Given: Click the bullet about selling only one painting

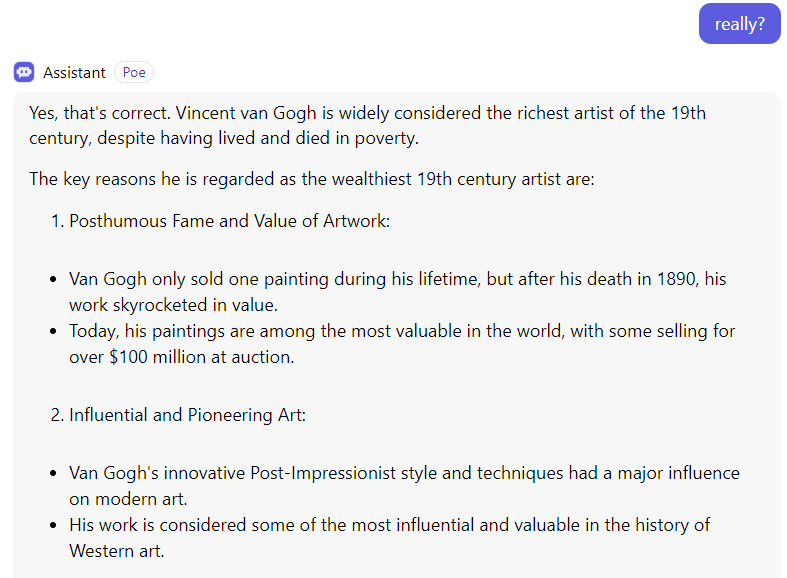Looking at the screenshot, I should 397,291.
